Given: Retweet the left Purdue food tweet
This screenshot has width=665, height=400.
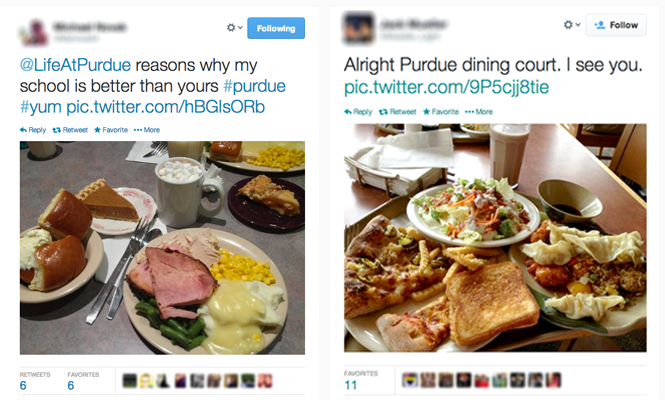Looking at the screenshot, I should pyautogui.click(x=70, y=130).
